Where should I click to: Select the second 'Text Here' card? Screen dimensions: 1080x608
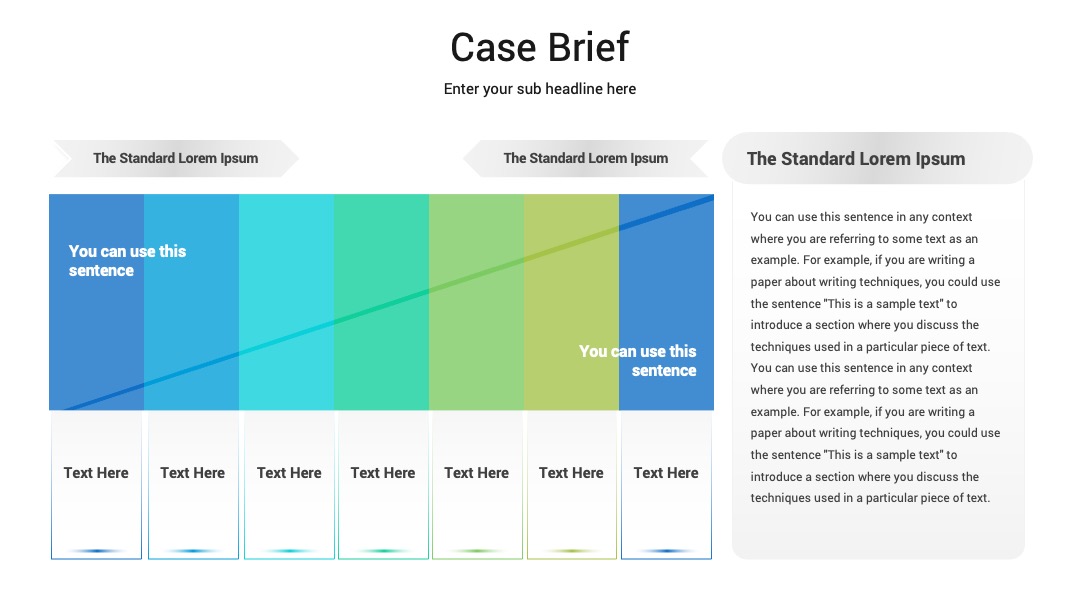[193, 485]
